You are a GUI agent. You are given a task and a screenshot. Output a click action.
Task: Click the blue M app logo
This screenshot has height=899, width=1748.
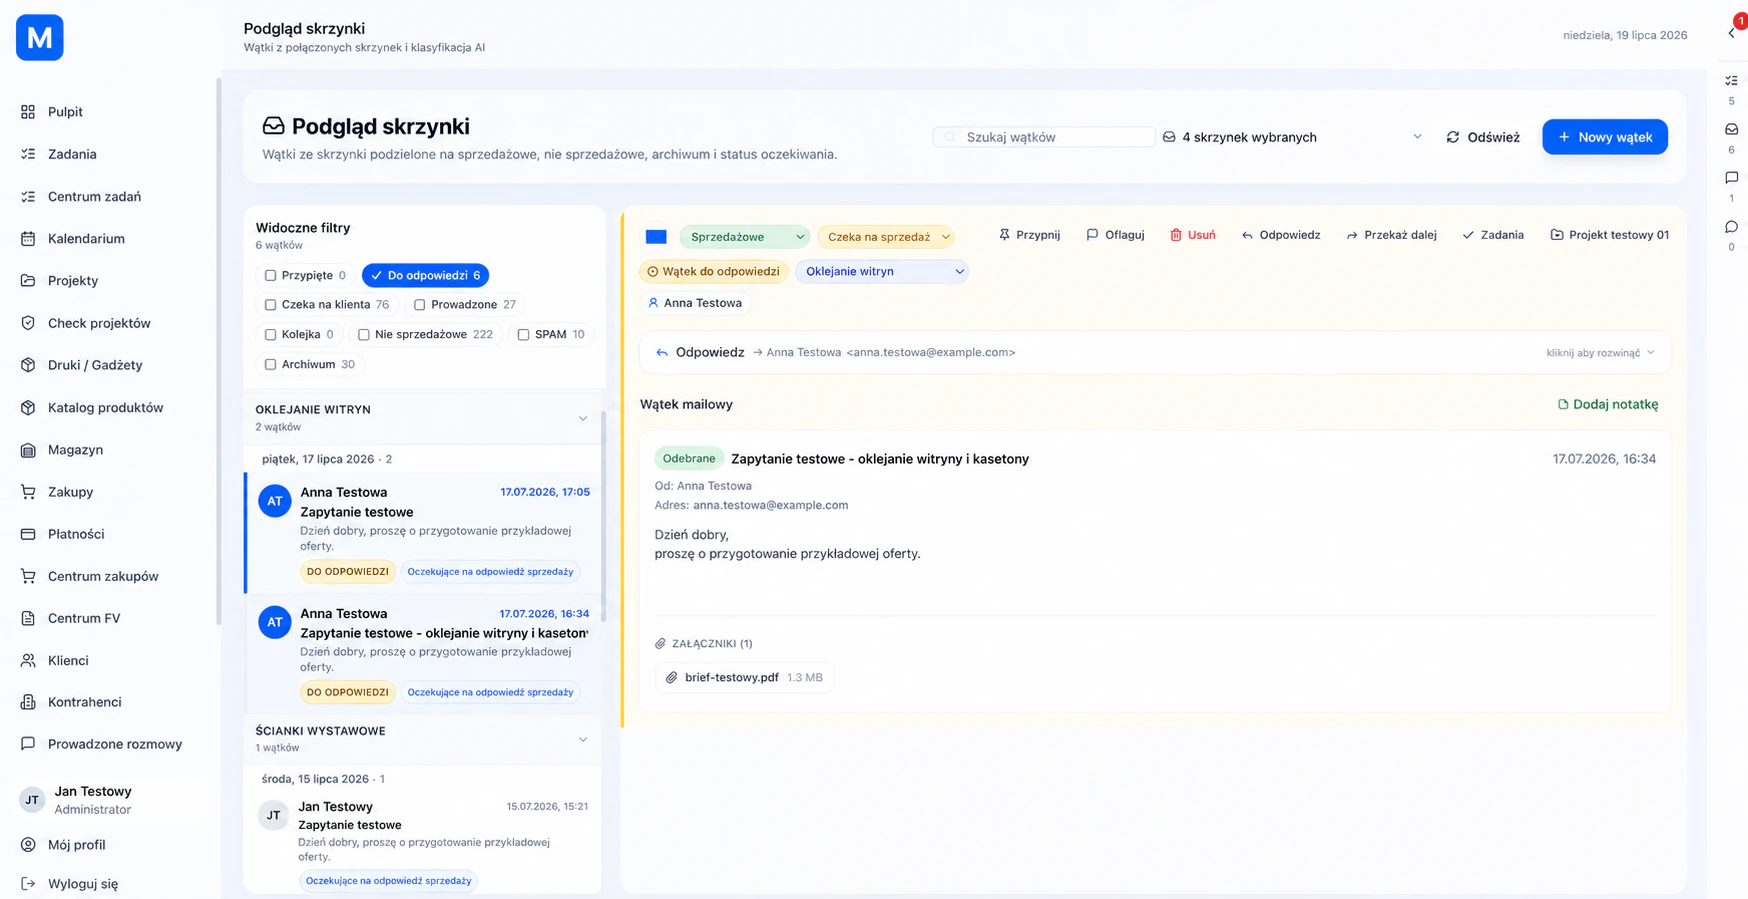[40, 38]
